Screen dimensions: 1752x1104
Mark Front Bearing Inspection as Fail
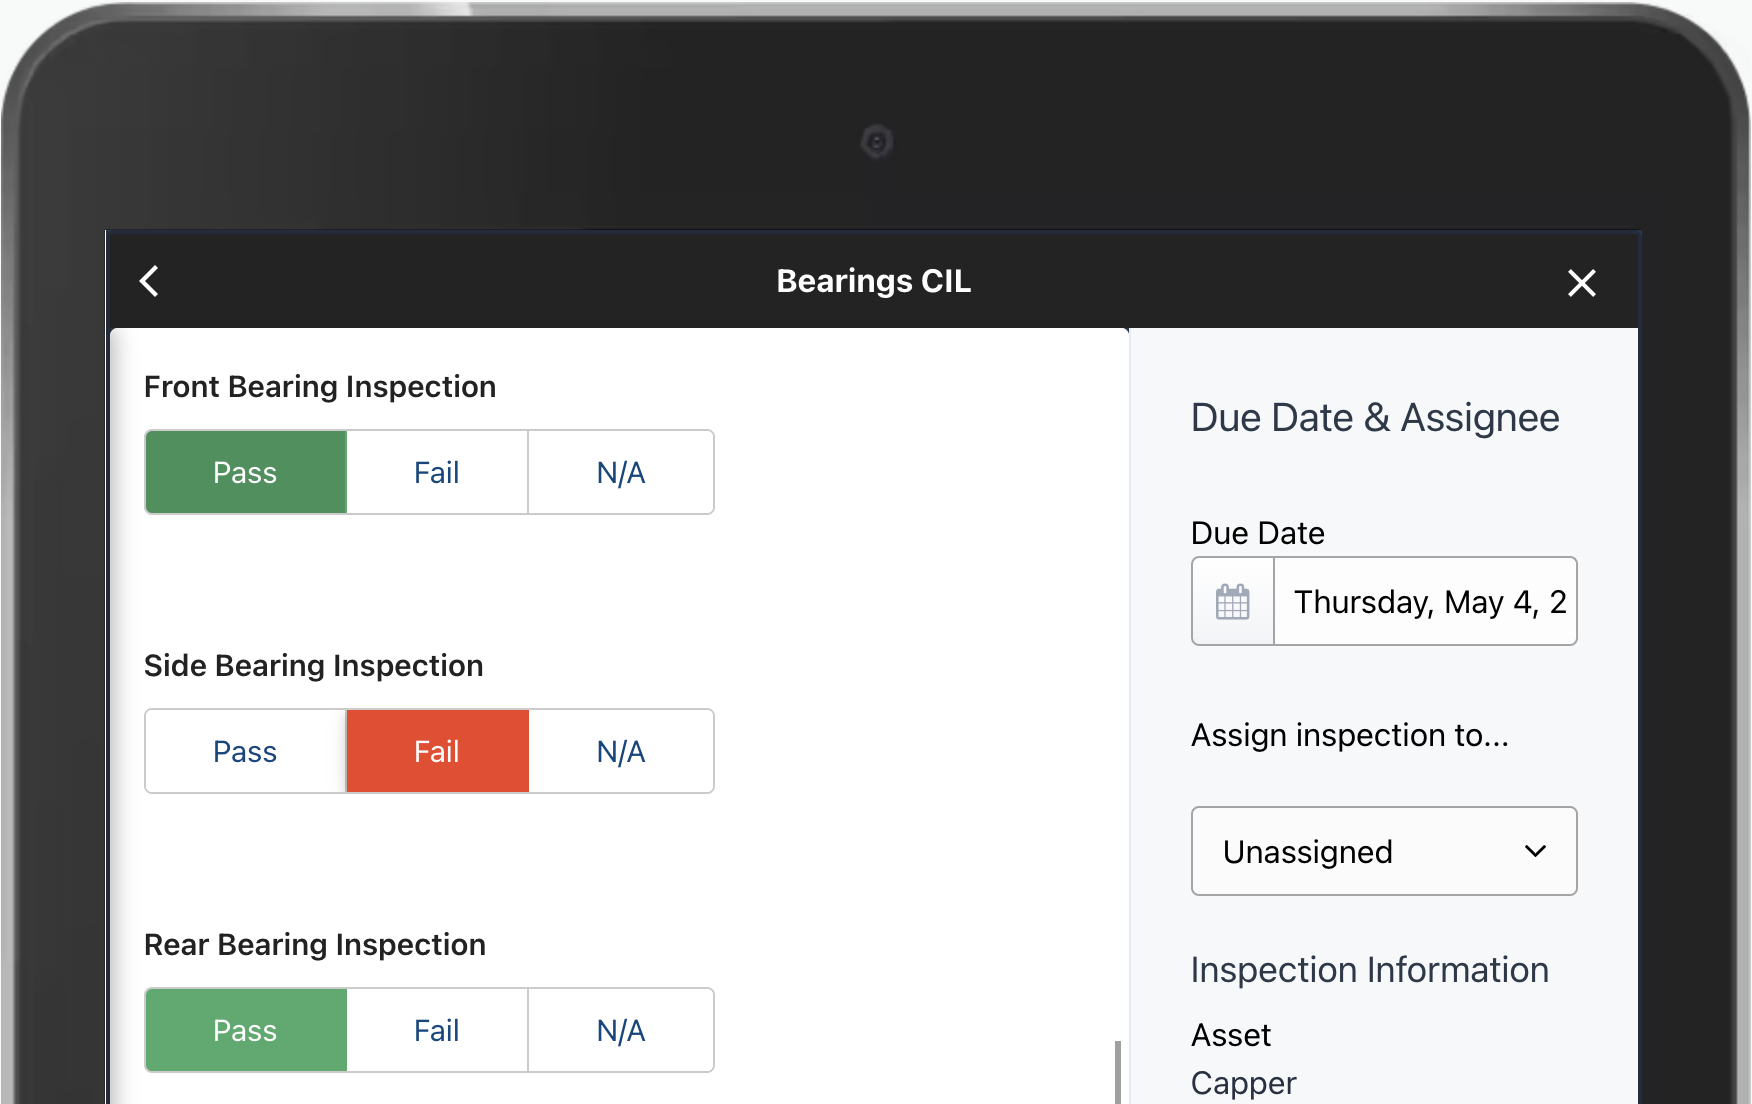pos(437,473)
